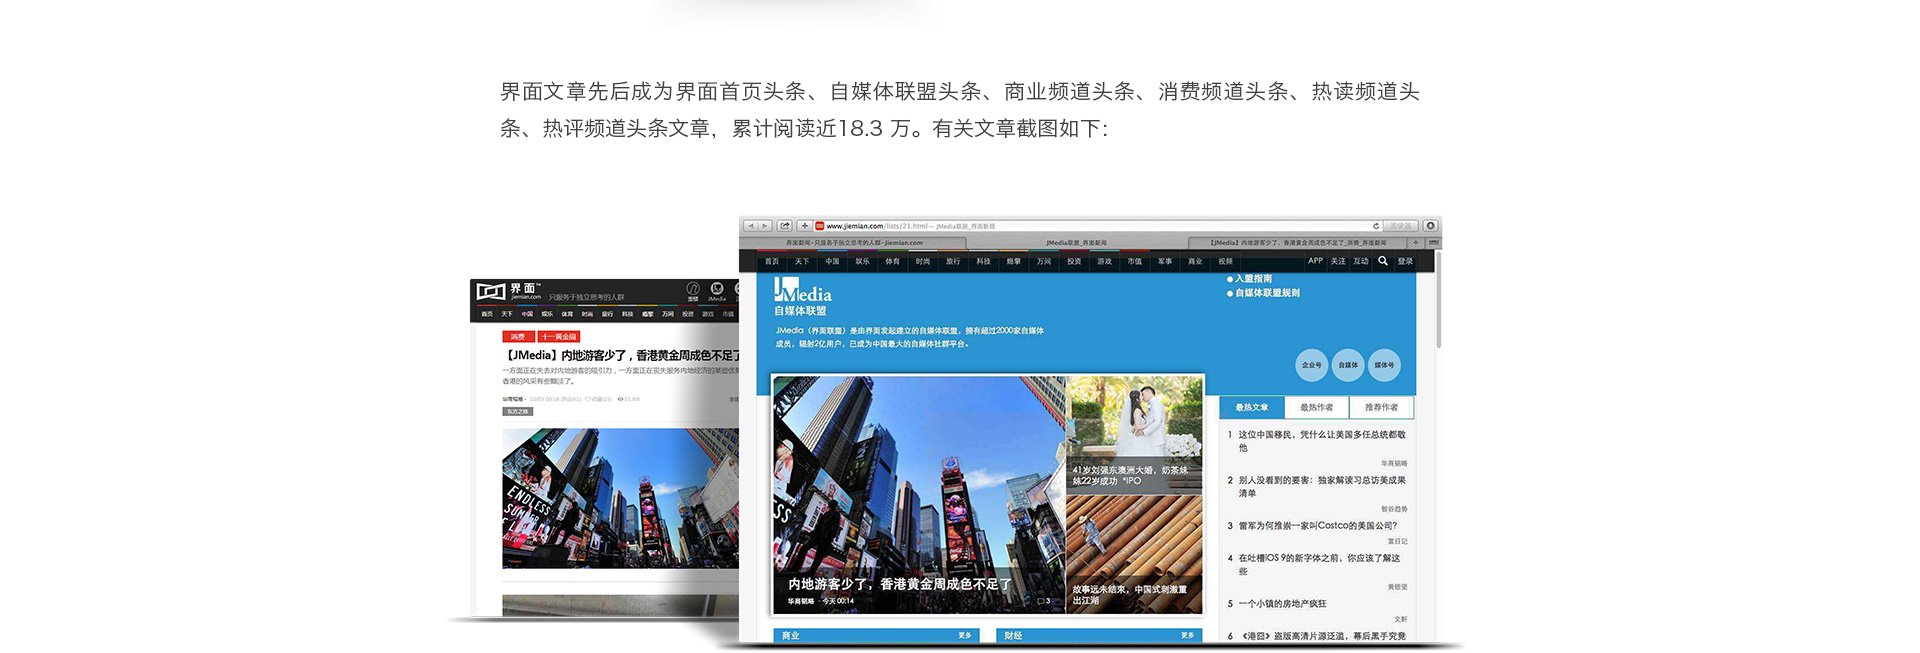Click the browser back arrow button

click(x=751, y=226)
